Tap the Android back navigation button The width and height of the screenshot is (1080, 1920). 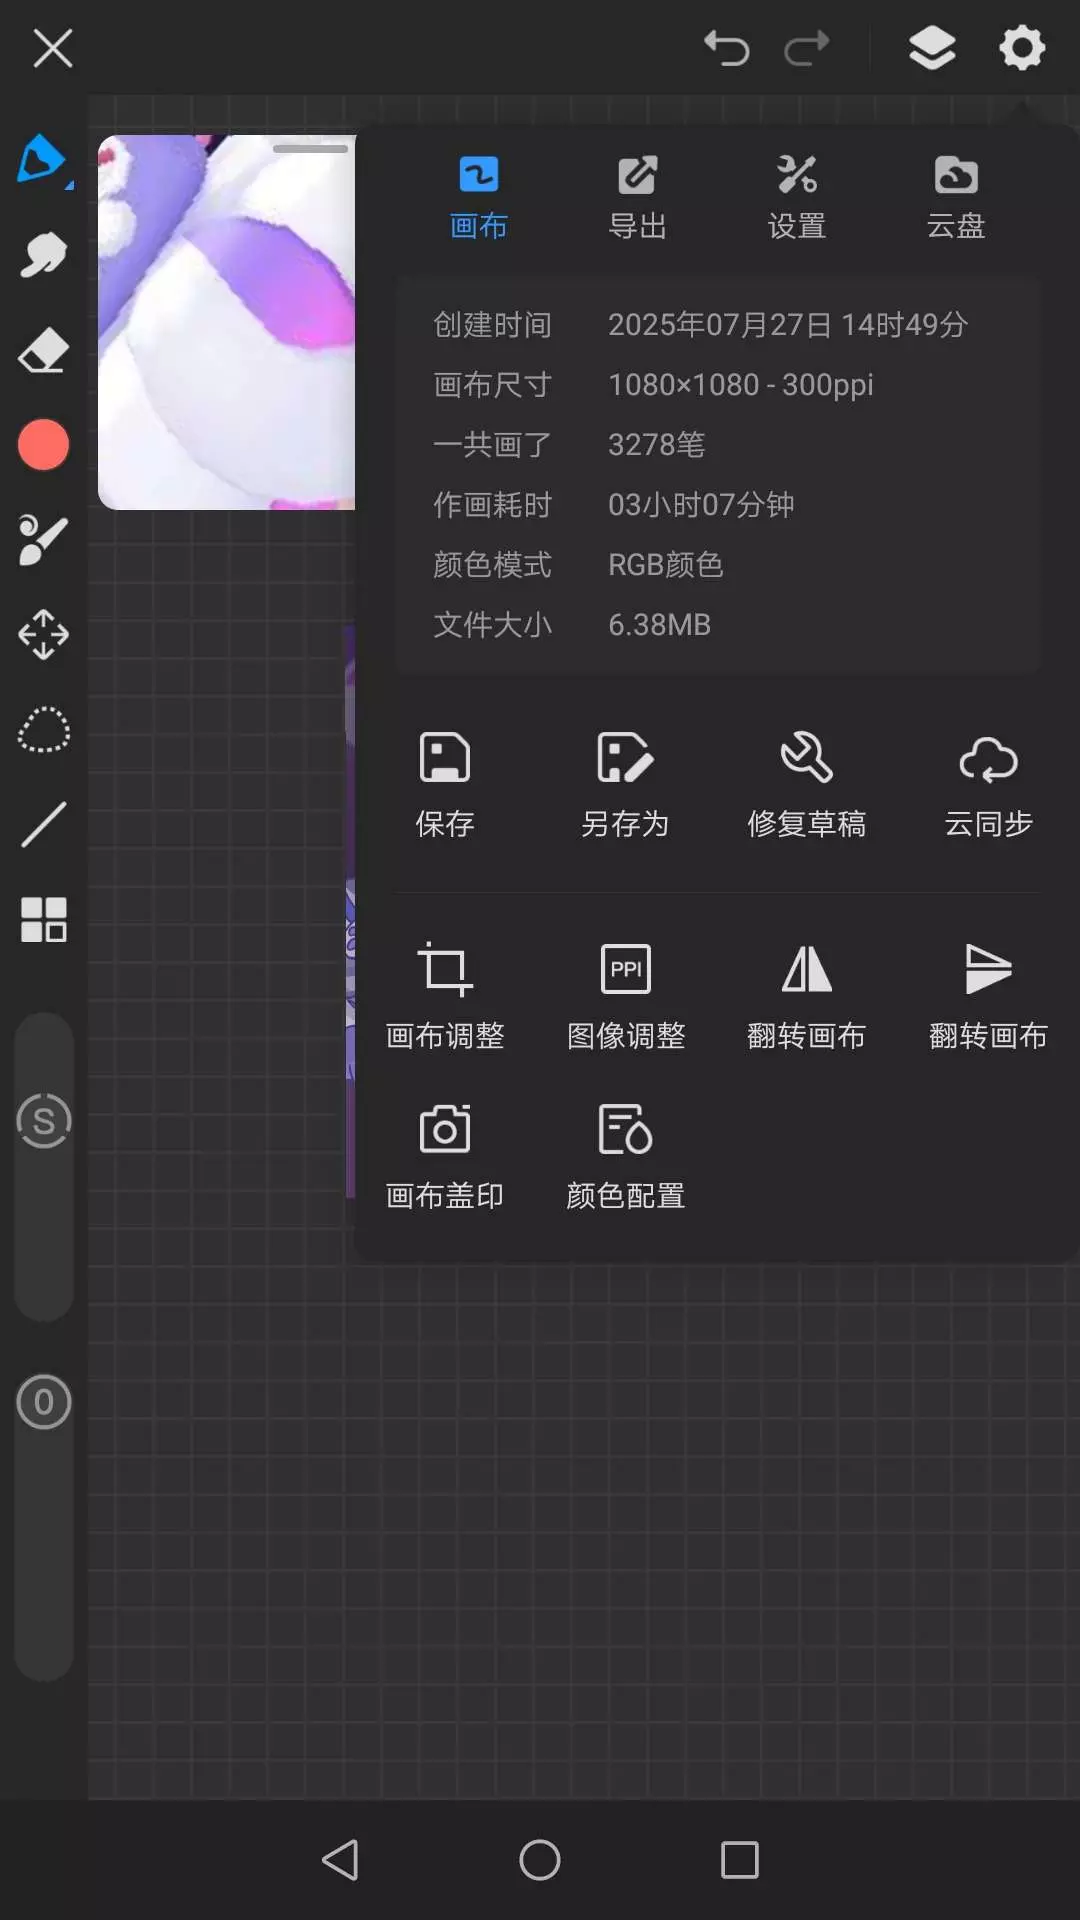[340, 1860]
